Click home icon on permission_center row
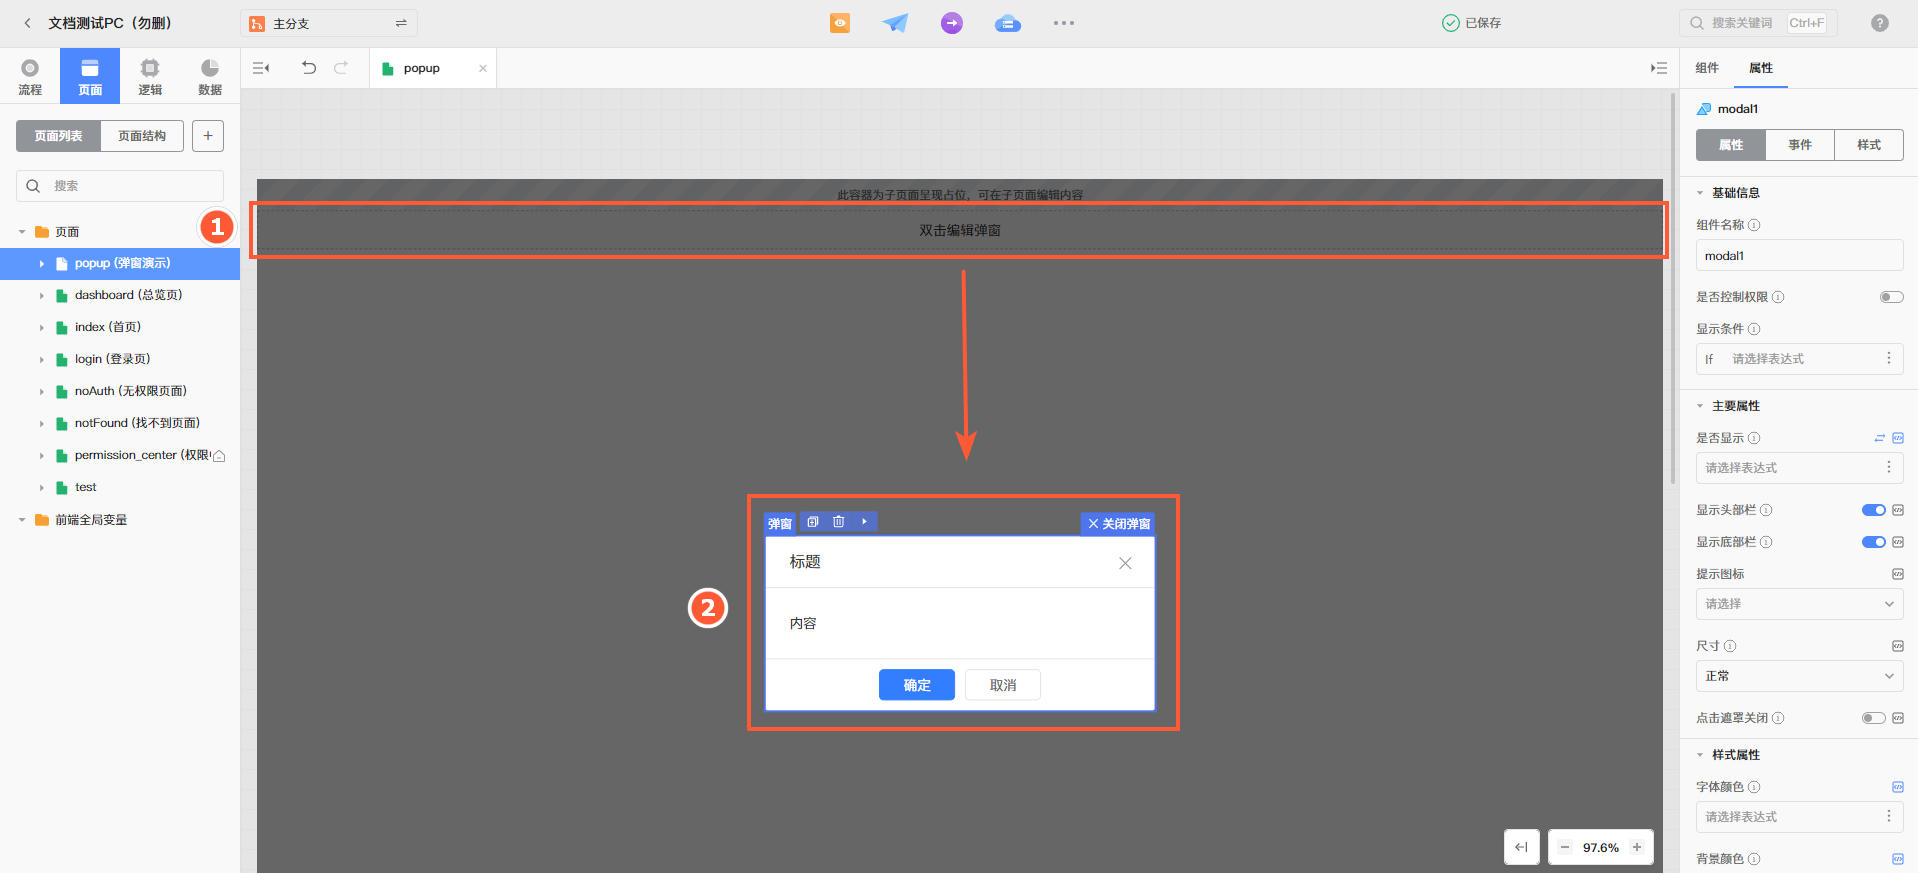 pyautogui.click(x=219, y=456)
